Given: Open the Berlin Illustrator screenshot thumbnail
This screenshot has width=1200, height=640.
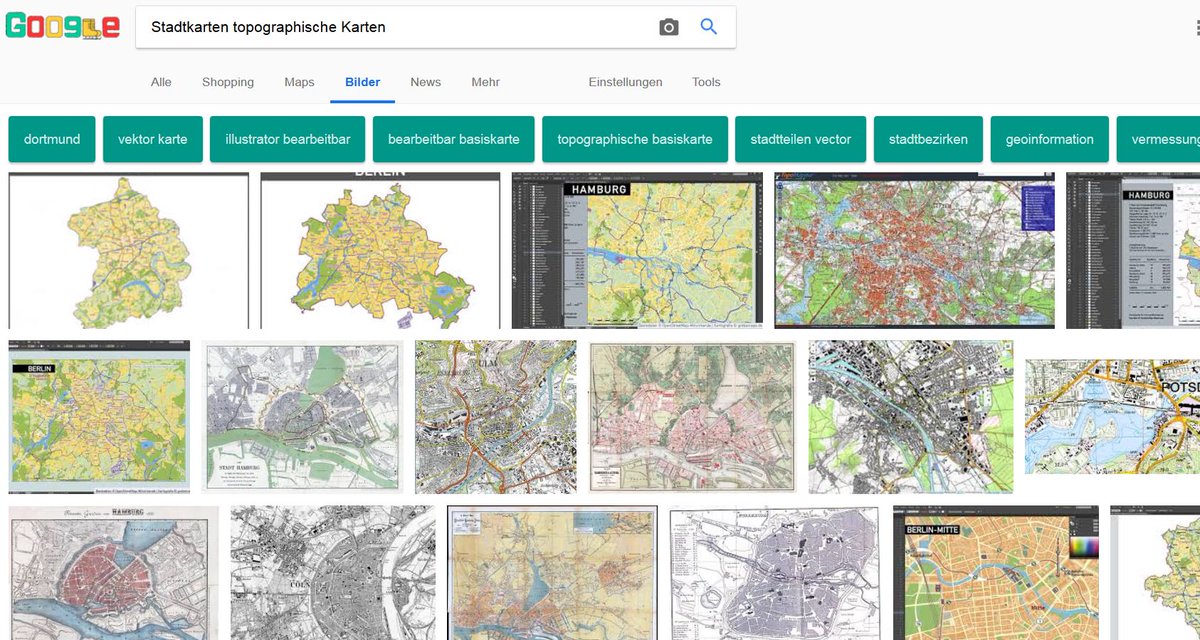Looking at the screenshot, I should pyautogui.click(x=99, y=417).
